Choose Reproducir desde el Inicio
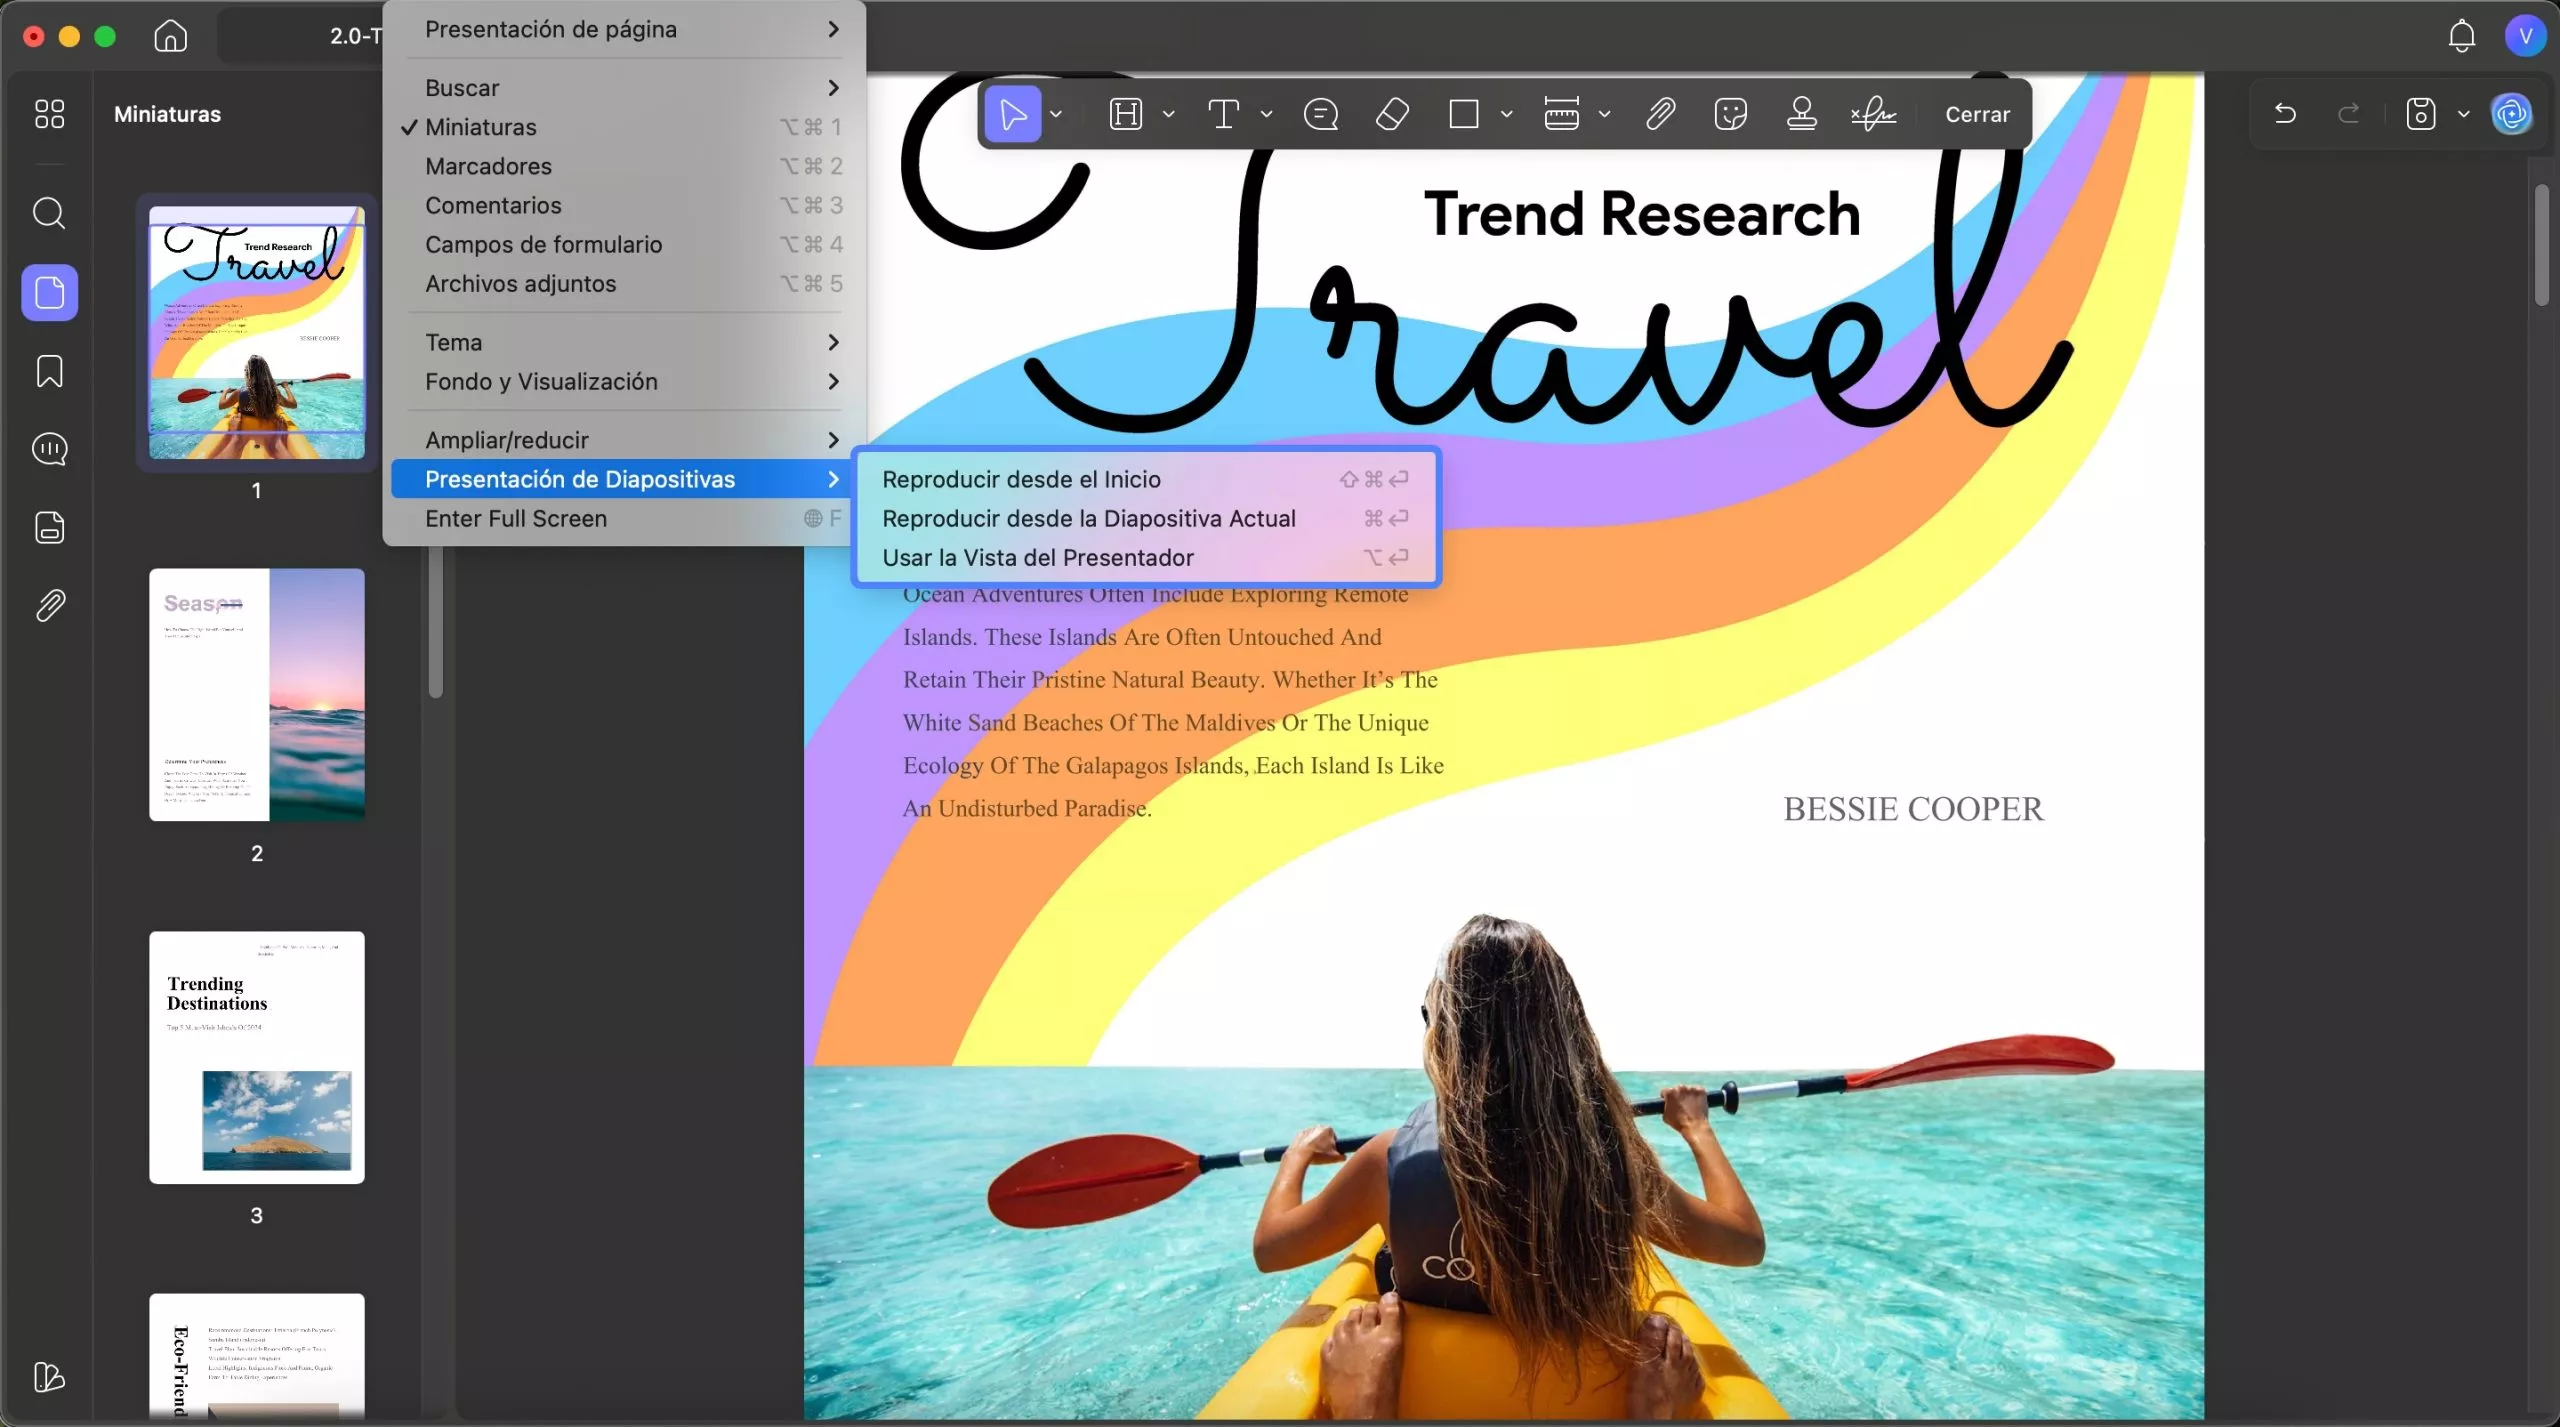 [x=1146, y=479]
